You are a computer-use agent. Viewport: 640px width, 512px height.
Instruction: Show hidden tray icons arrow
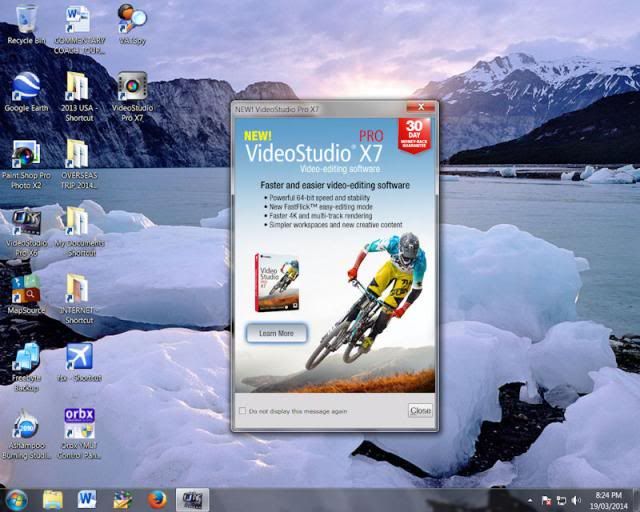[x=530, y=501]
